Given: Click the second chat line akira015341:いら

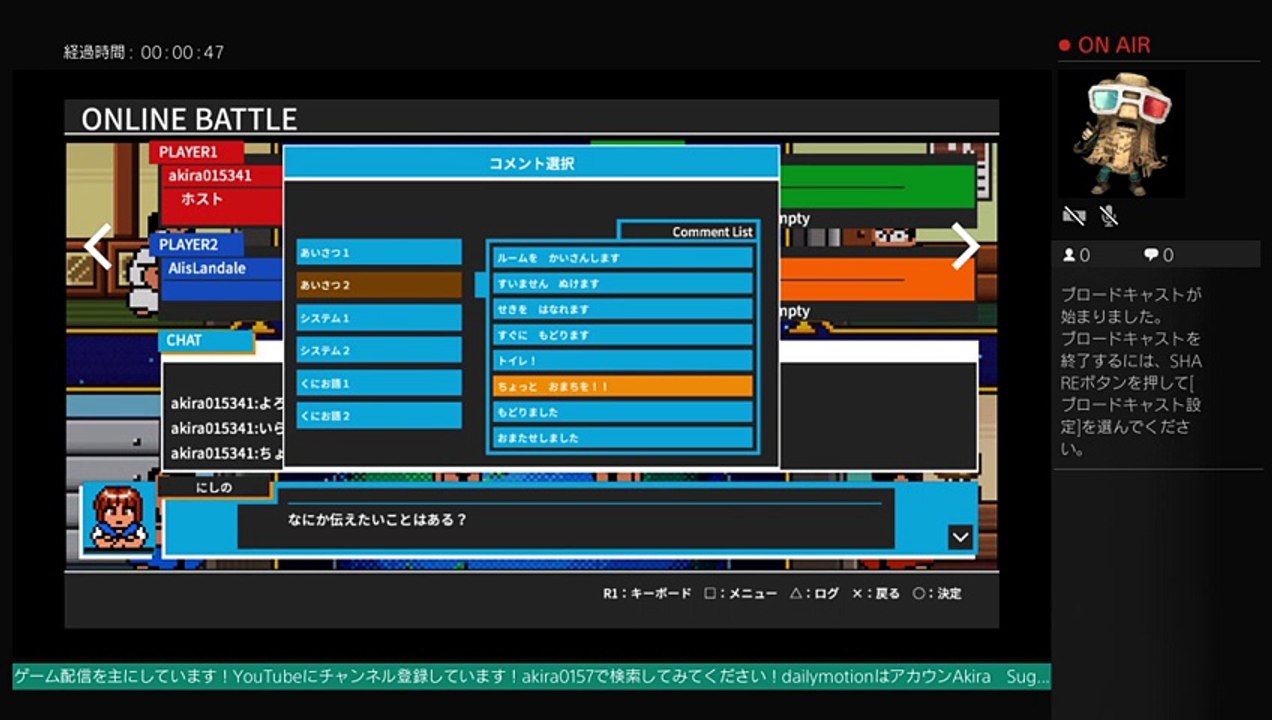Looking at the screenshot, I should (x=228, y=428).
